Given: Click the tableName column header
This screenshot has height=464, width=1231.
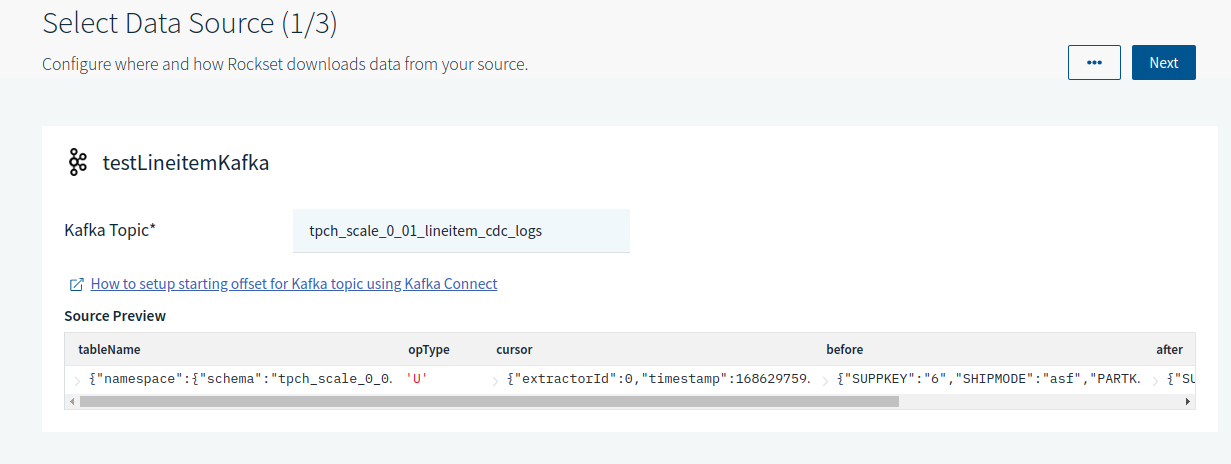Looking at the screenshot, I should click(x=109, y=350).
